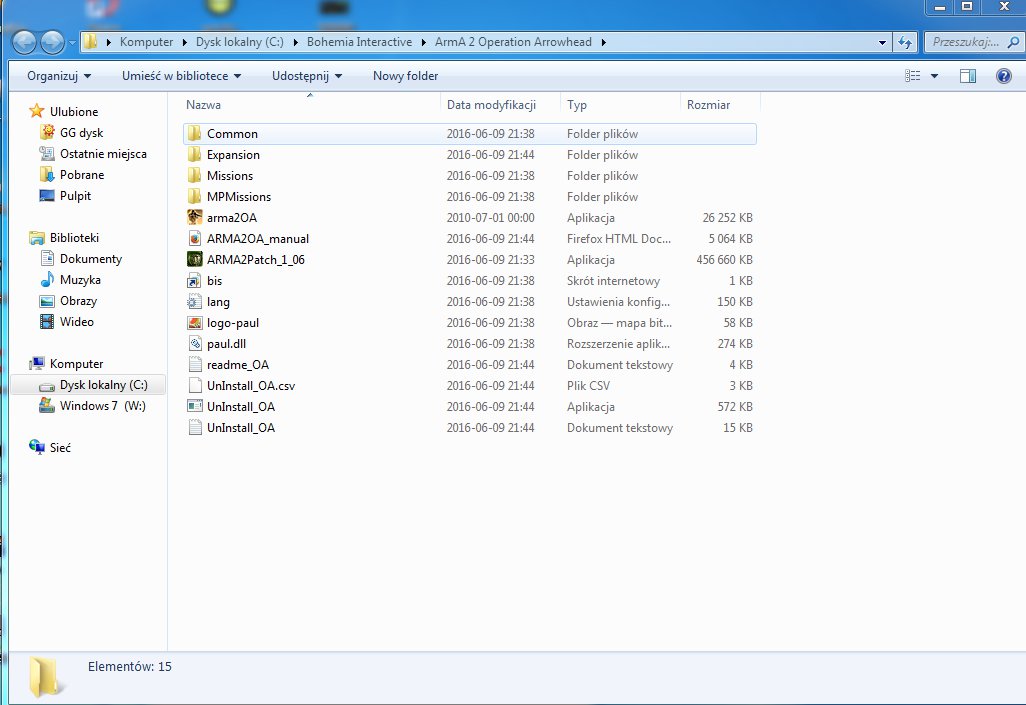Click the 456 660 KB size cell

click(724, 260)
